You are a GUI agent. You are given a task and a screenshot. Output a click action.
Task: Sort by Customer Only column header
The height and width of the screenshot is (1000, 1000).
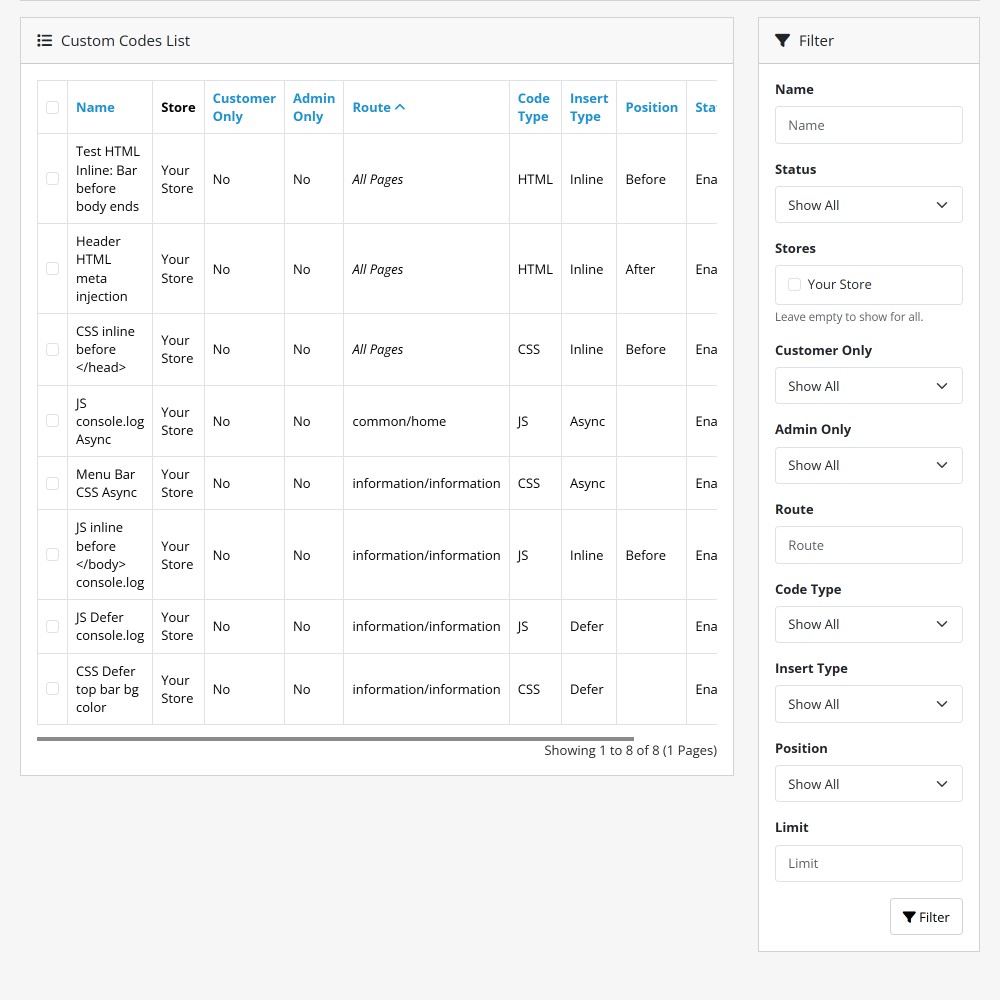tap(244, 107)
